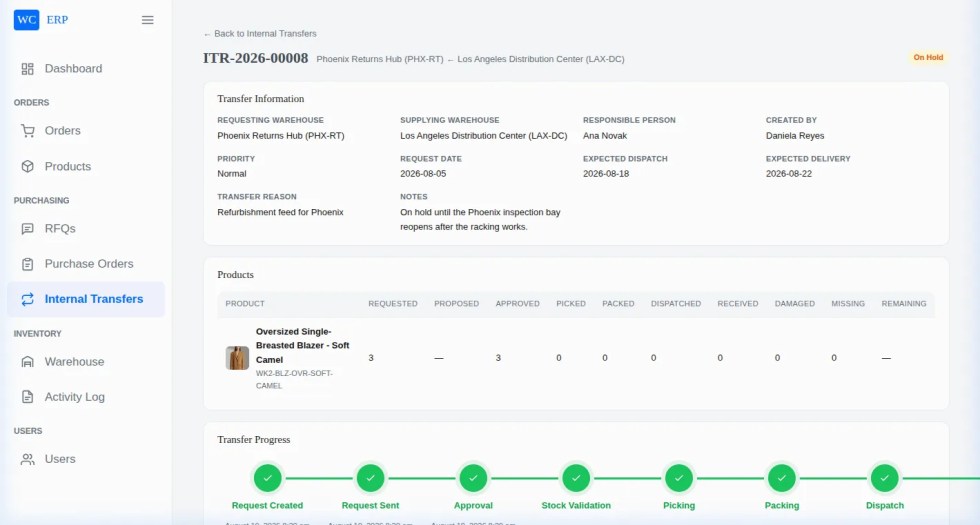Click Refurbishment feed for Phoenix reason
Screen dimensions: 980x525
click(x=281, y=212)
